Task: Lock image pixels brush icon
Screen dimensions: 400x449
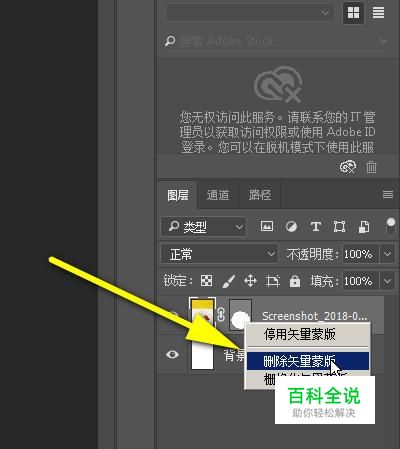Action: (x=229, y=281)
